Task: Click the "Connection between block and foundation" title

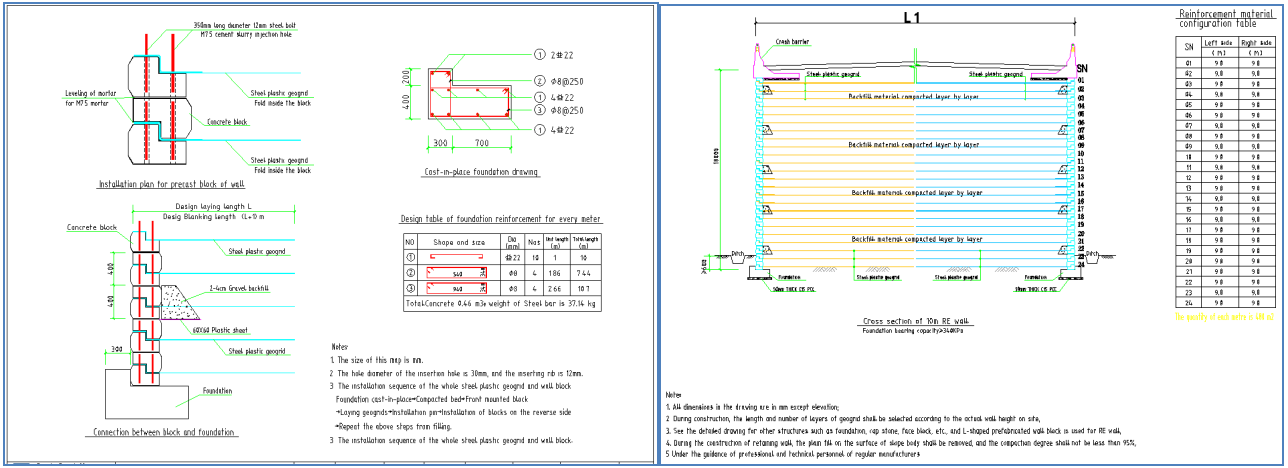Action: tap(165, 432)
